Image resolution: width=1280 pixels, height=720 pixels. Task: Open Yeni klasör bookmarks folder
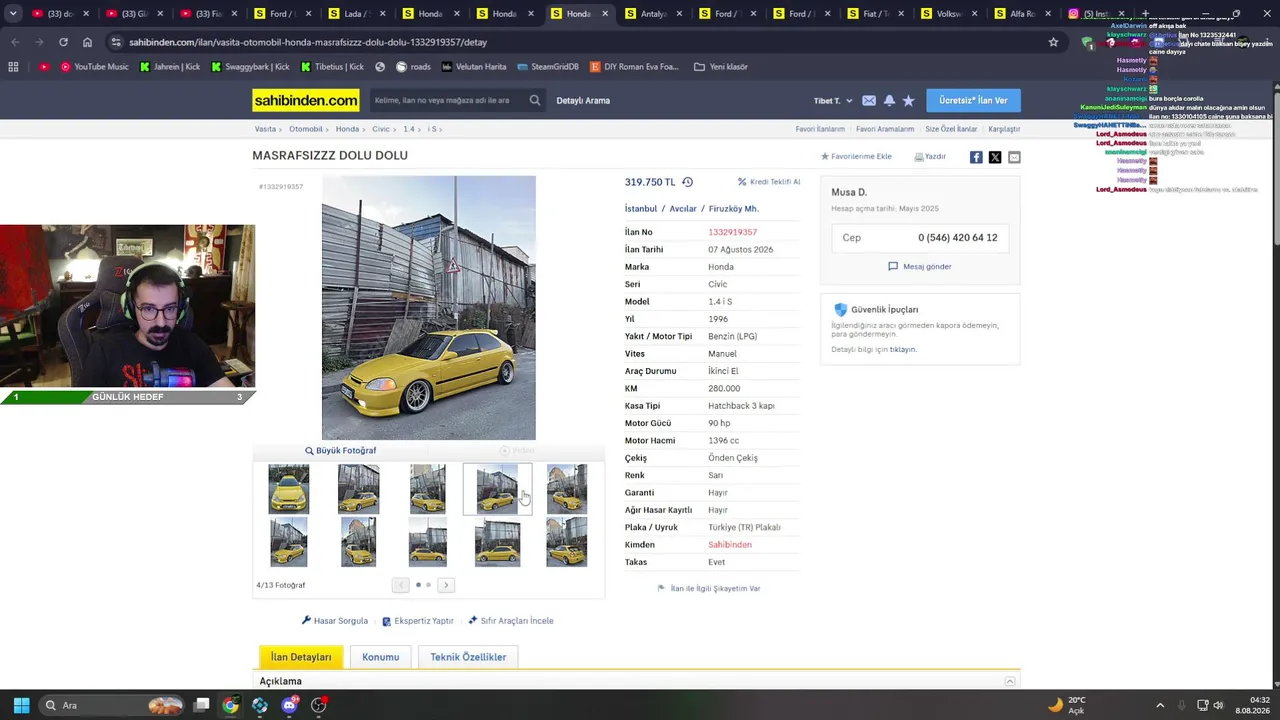(x=721, y=67)
